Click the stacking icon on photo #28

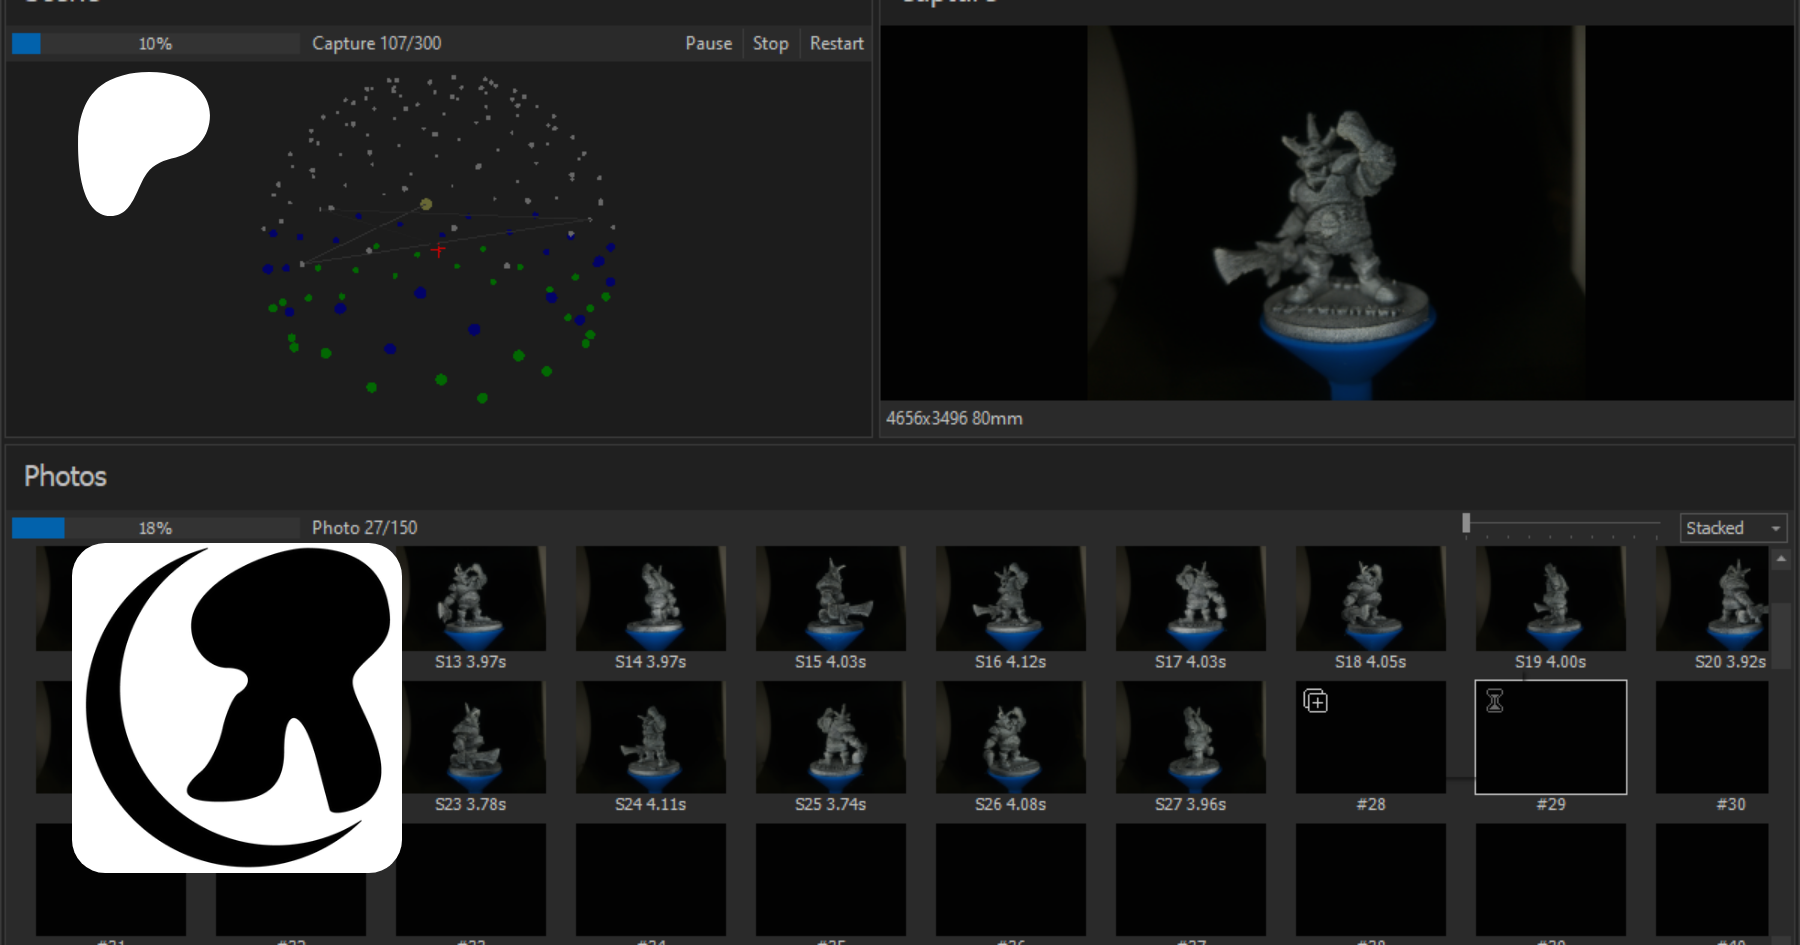[x=1315, y=701]
